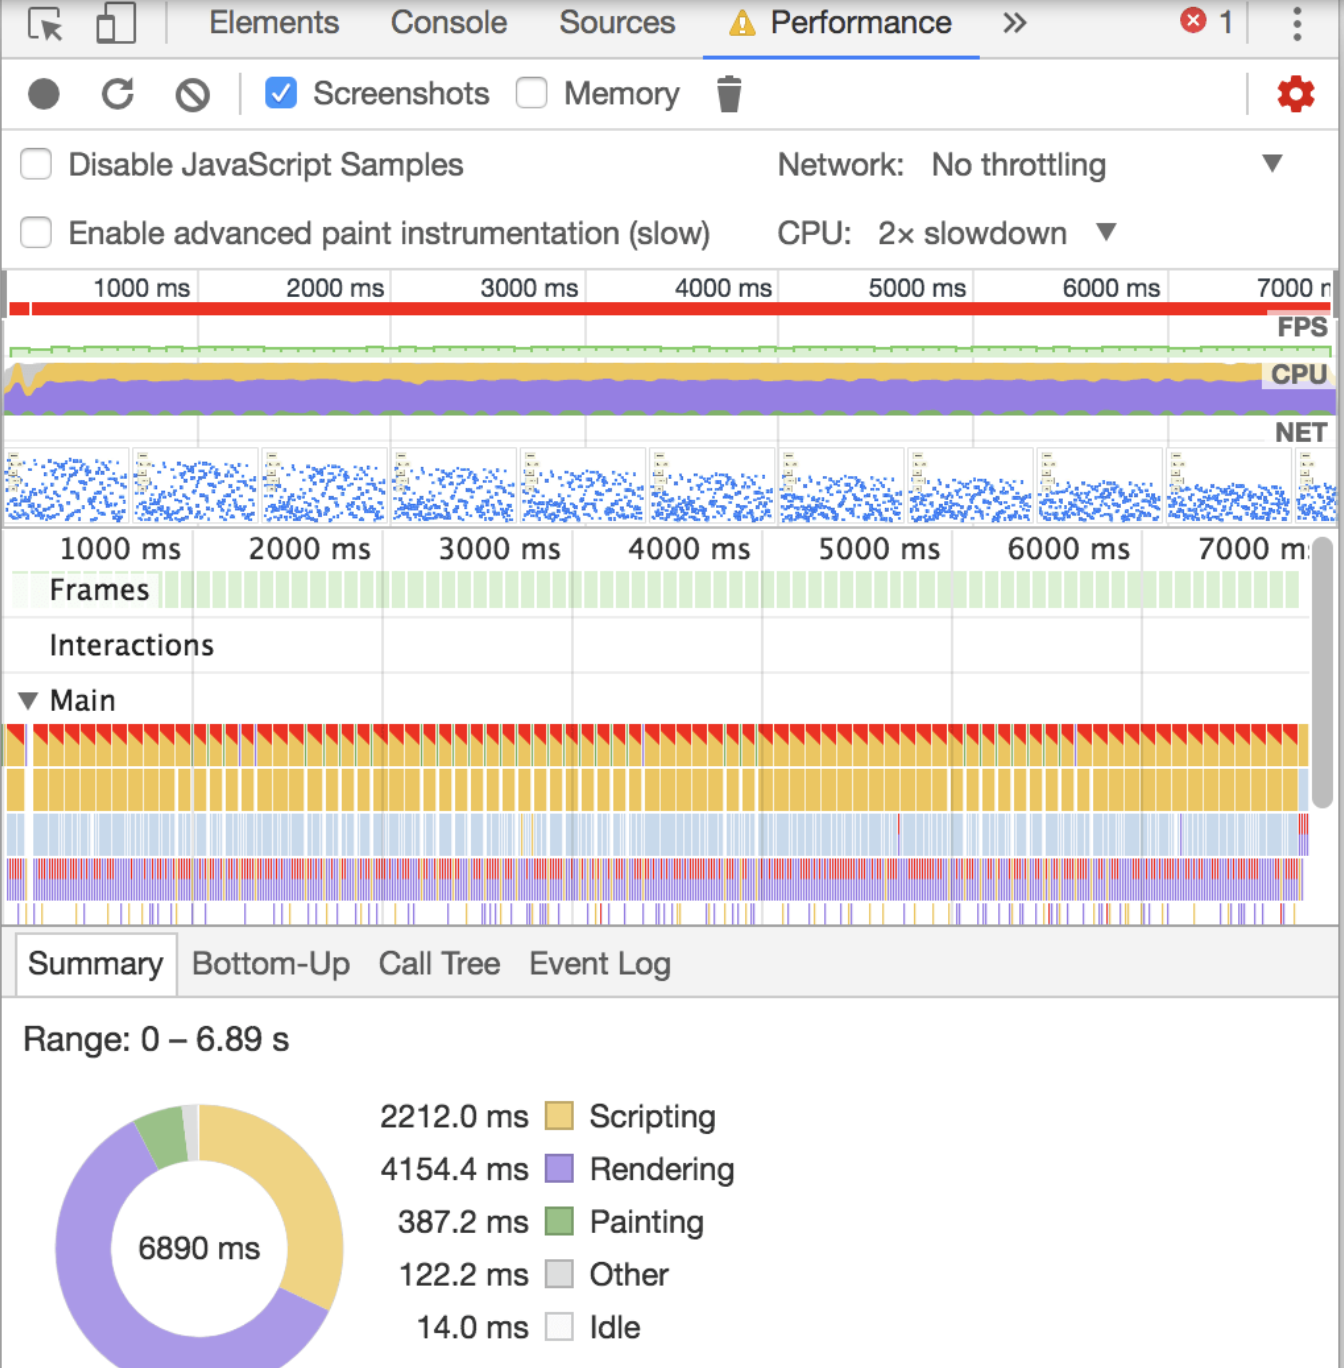This screenshot has height=1368, width=1344.
Task: Check Disable JavaScript Samples
Action: [36, 164]
